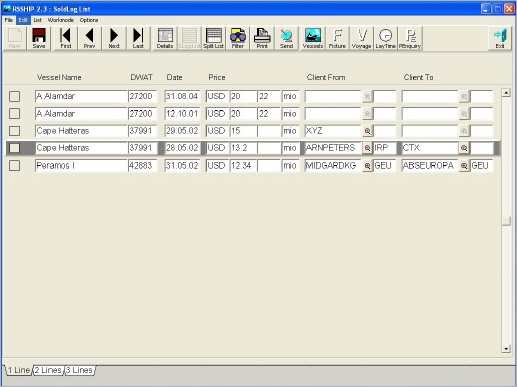Tick the Peramos I row checkbox
Screen dimensions: 517x387
click(14, 165)
